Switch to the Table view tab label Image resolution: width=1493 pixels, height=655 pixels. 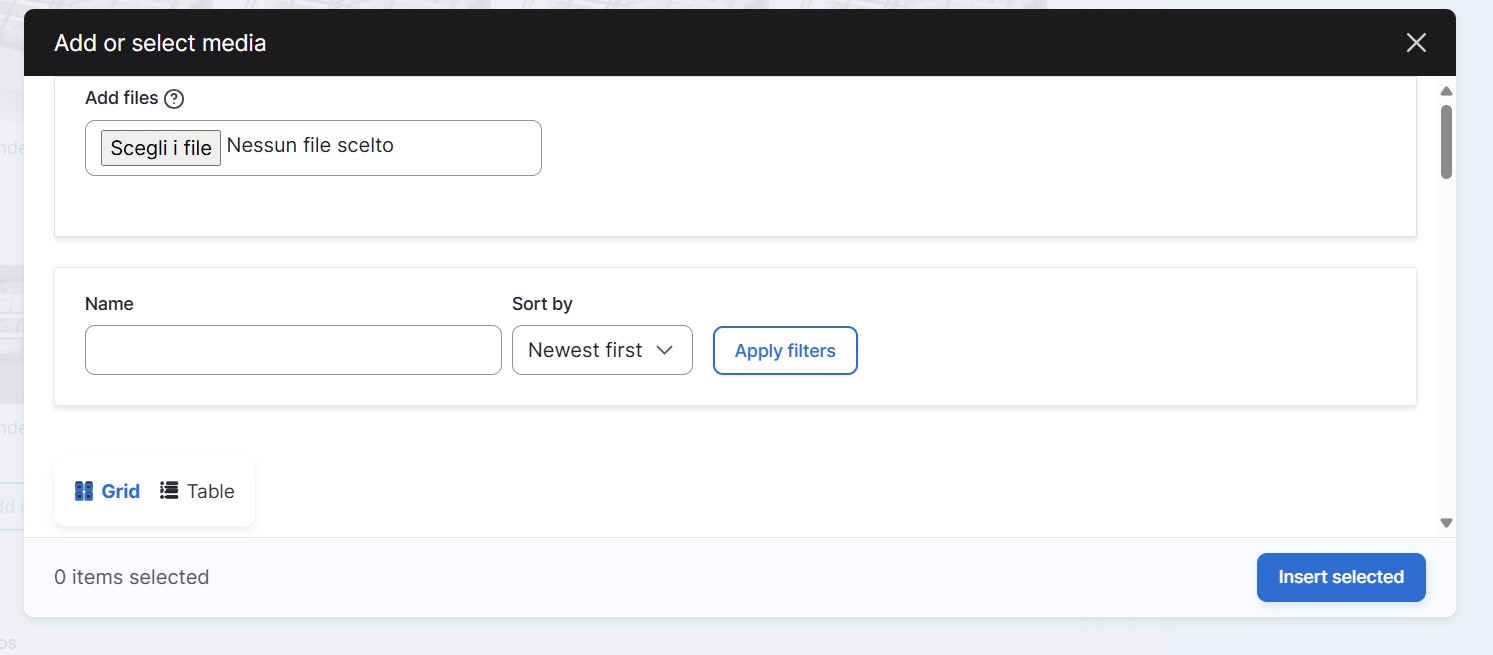click(210, 491)
